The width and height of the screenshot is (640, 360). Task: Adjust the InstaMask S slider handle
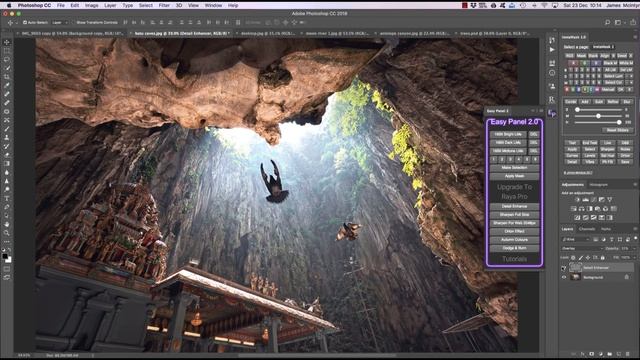(577, 109)
